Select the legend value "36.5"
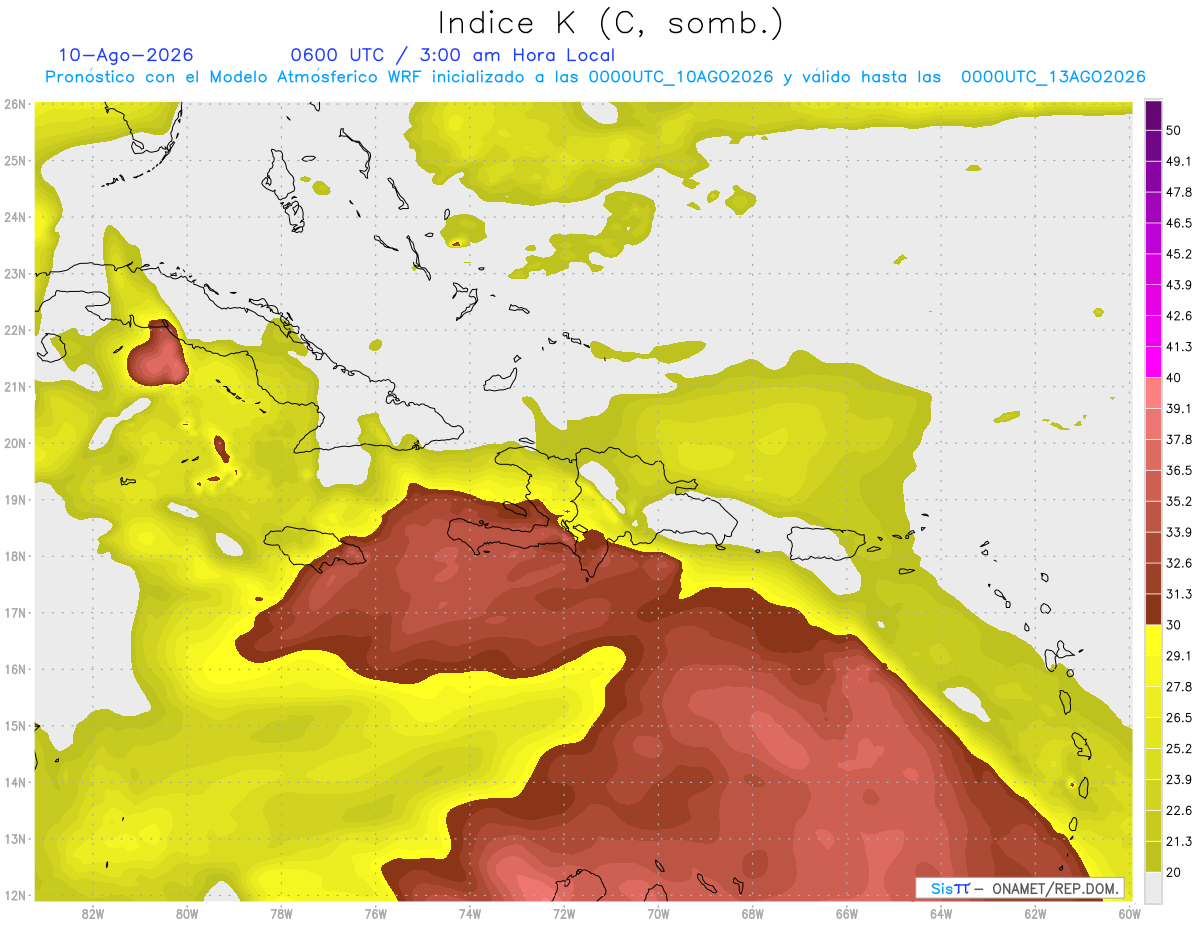The width and height of the screenshot is (1200, 927). click(1180, 470)
